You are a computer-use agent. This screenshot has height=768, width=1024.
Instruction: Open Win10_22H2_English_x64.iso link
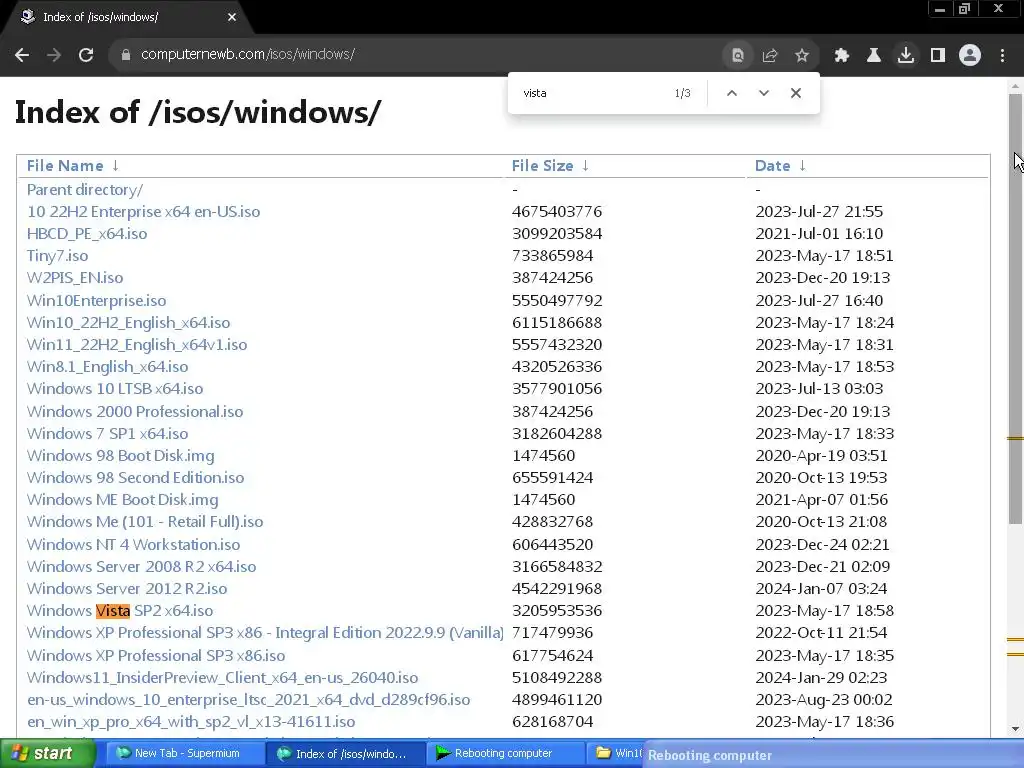tap(129, 323)
